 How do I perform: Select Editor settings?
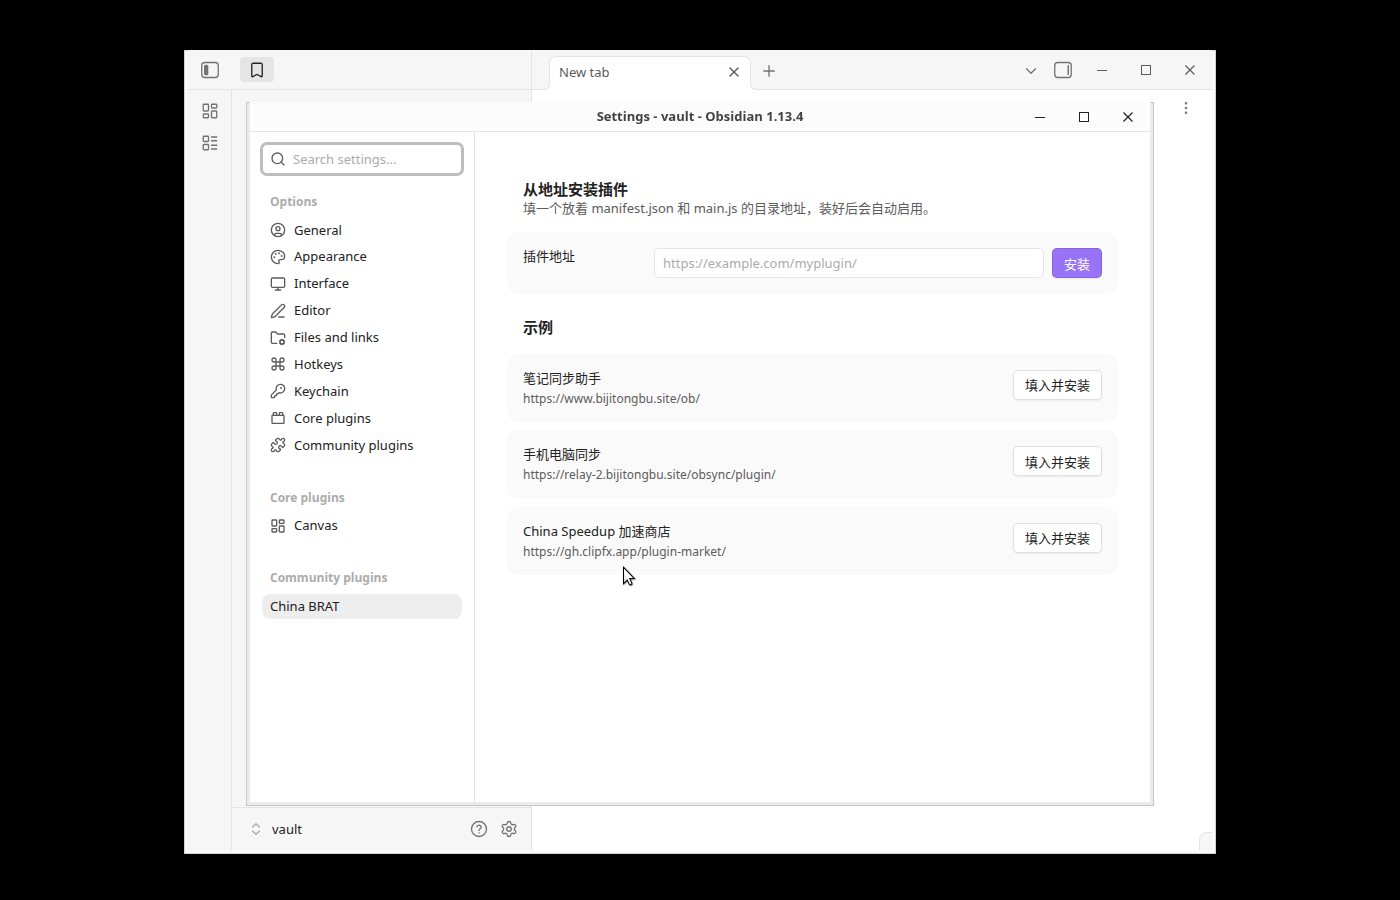[362, 311]
